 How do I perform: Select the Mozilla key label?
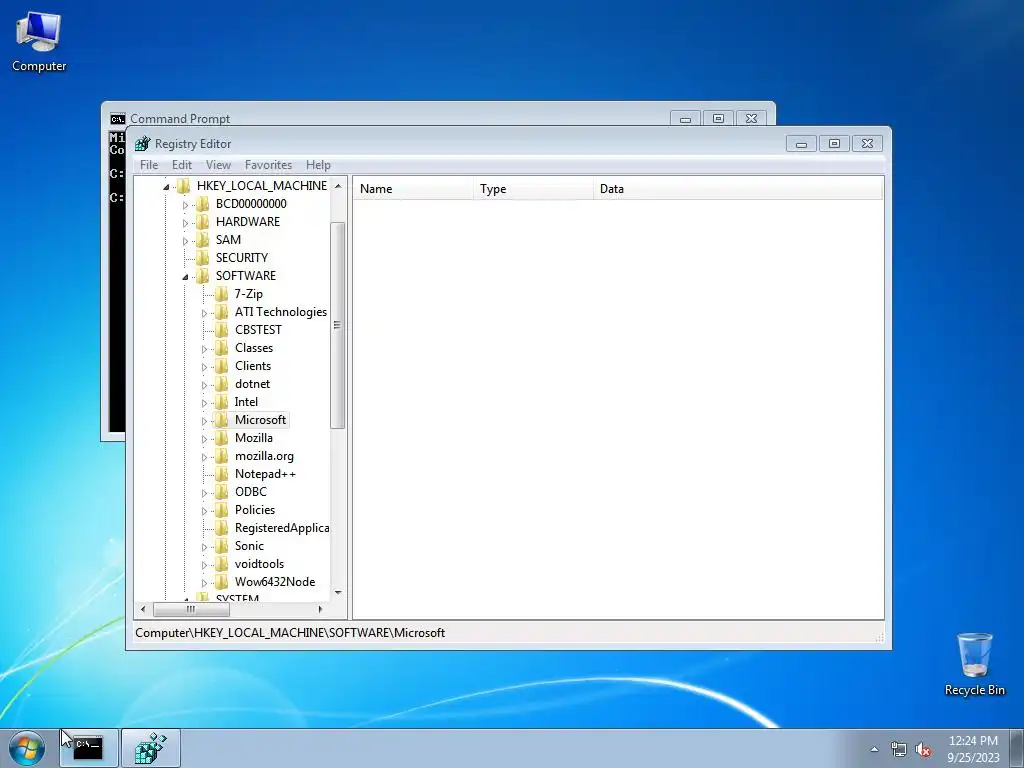point(253,438)
